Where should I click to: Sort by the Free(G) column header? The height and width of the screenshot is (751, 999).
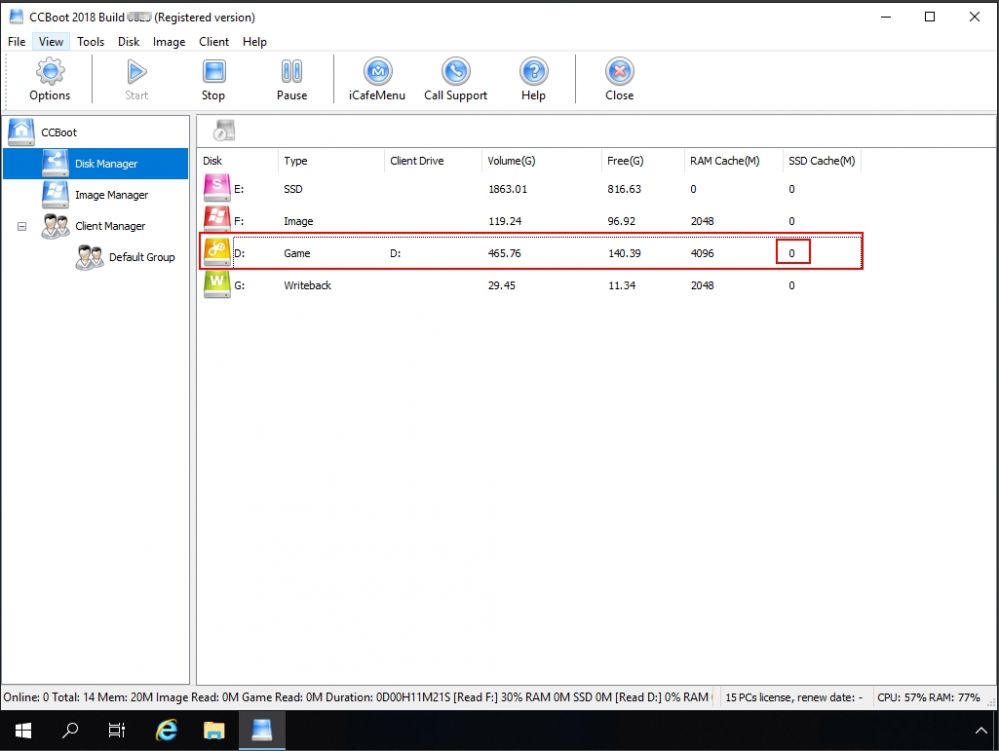[x=643, y=161]
